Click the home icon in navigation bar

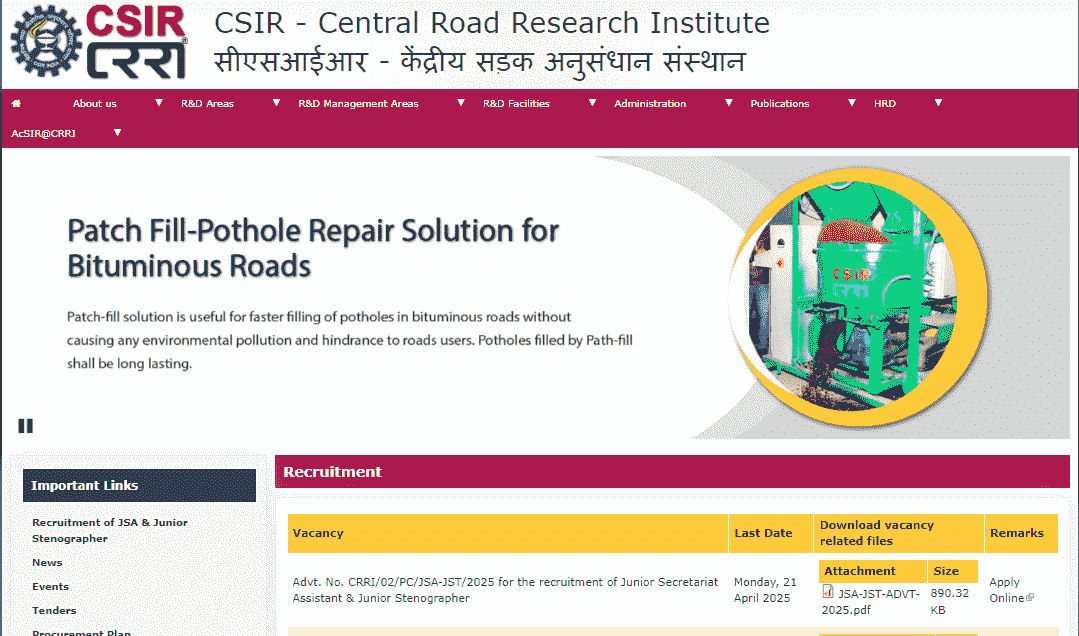point(16,103)
